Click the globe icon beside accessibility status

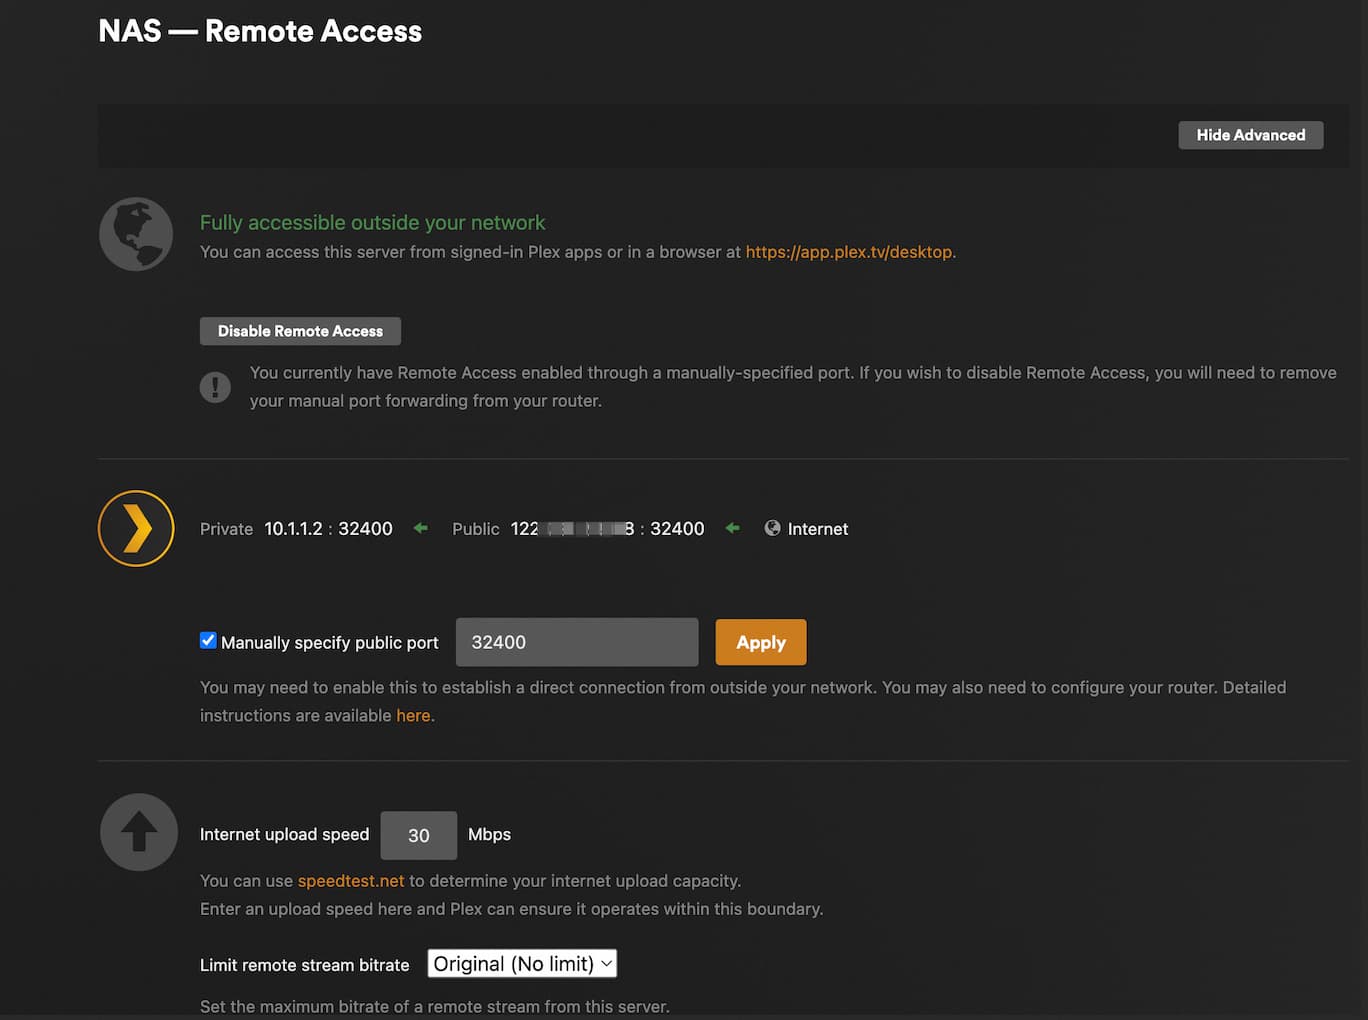[136, 234]
